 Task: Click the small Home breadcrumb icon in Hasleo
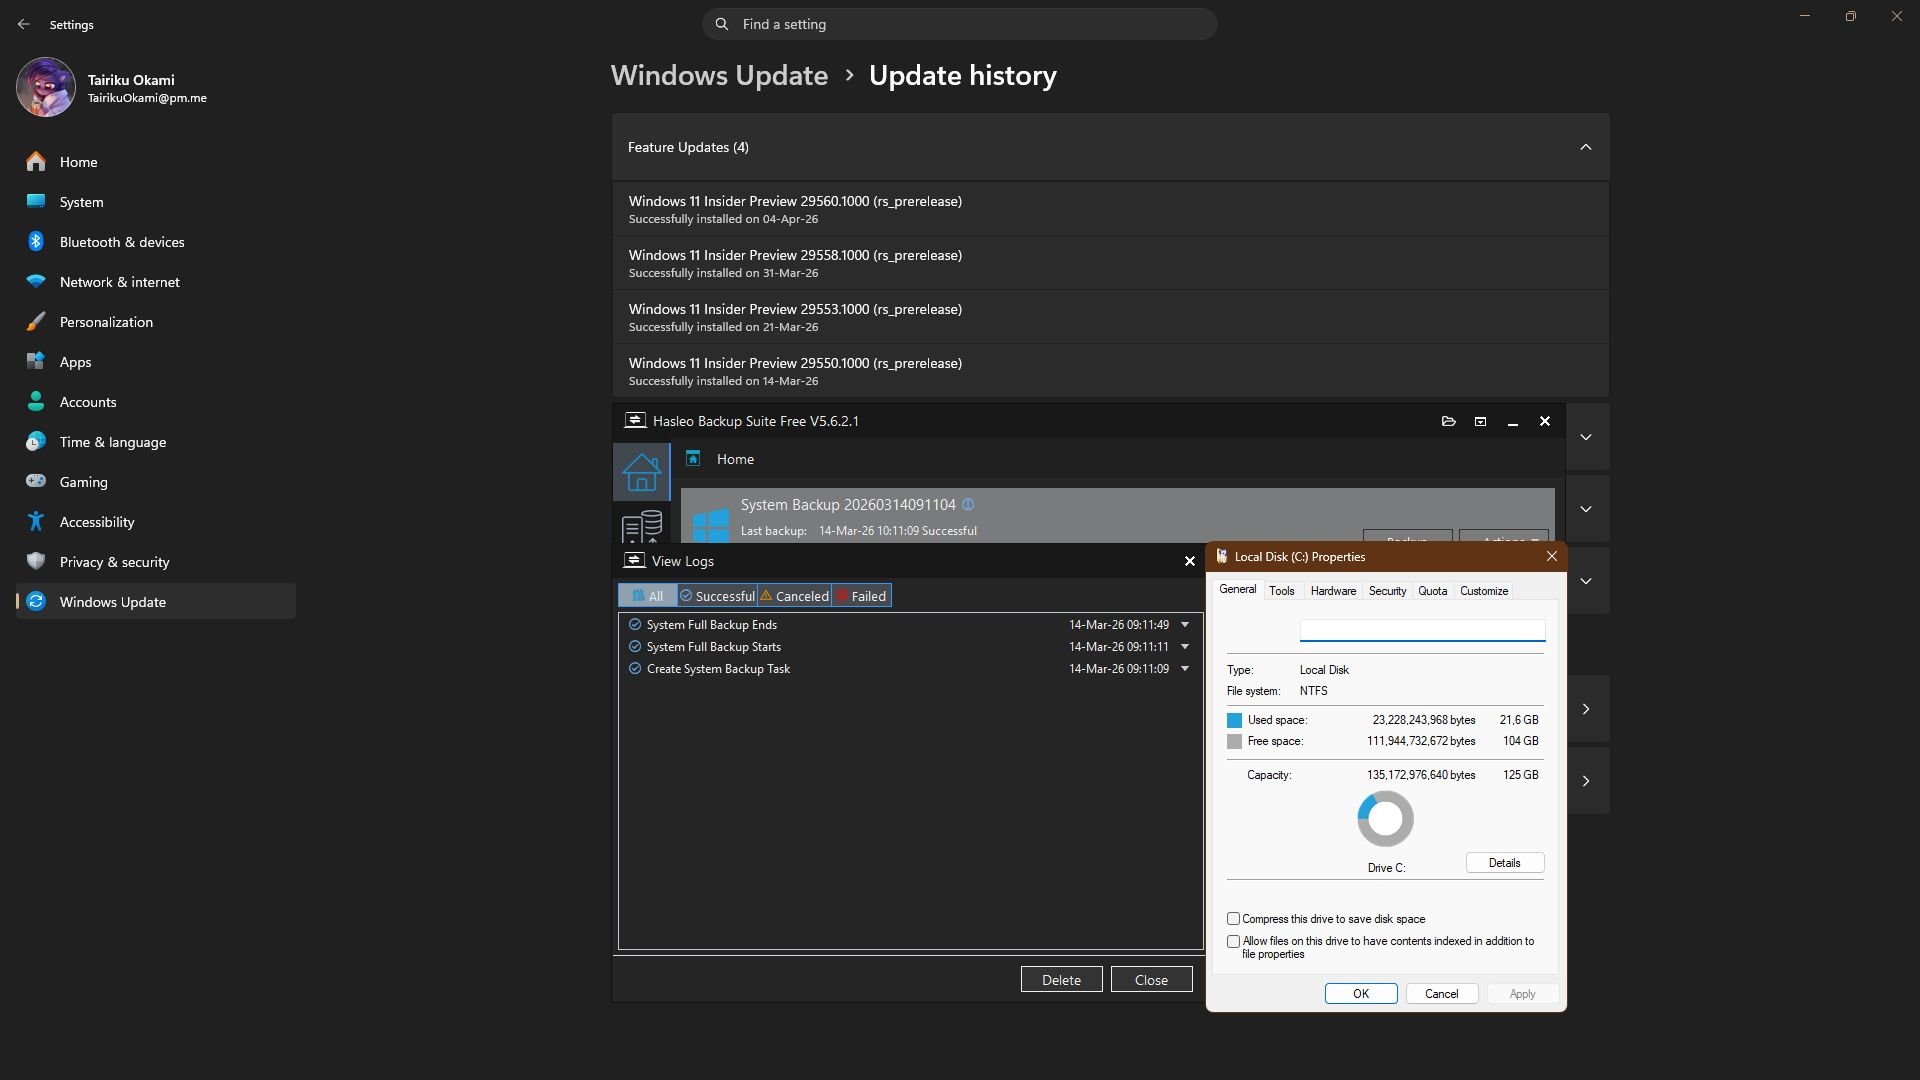tap(693, 459)
